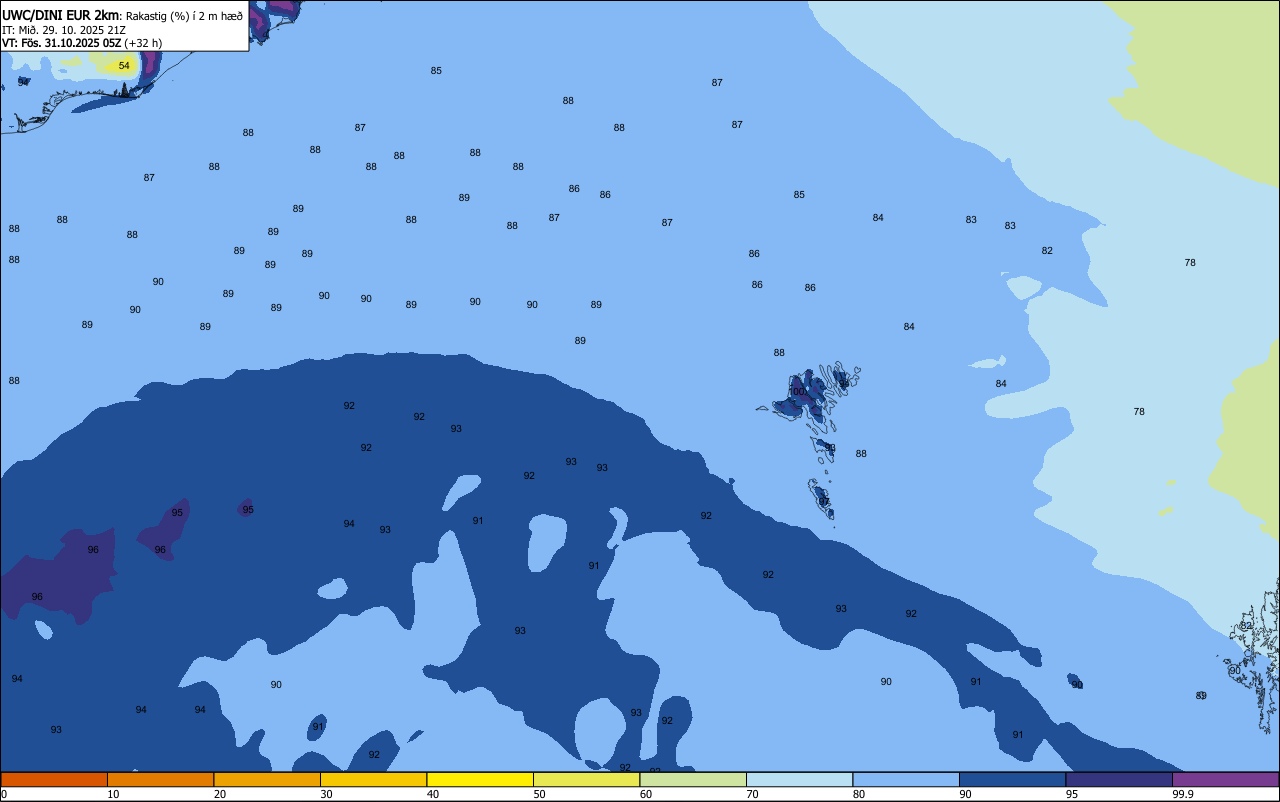Screen dimensions: 1280x802
Task: Click the legend tick label '60'
Action: coord(646,794)
